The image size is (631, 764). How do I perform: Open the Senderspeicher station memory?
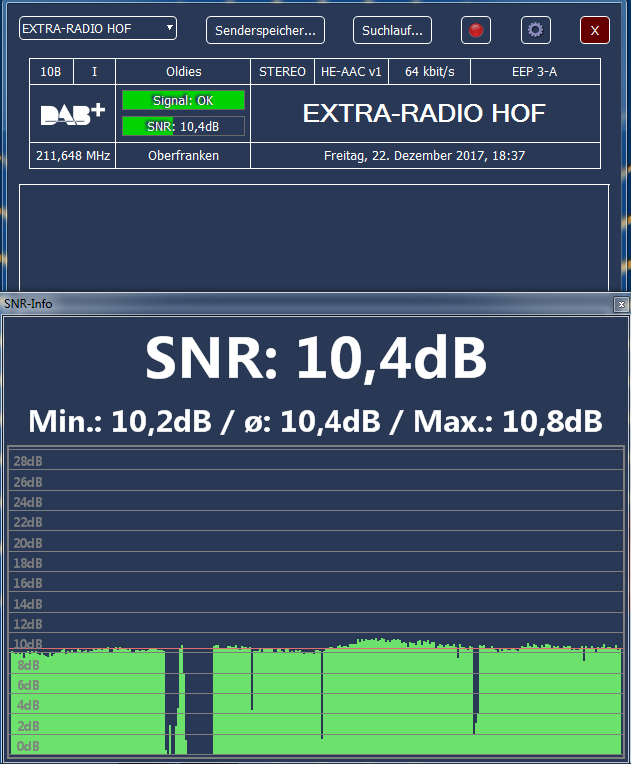265,31
